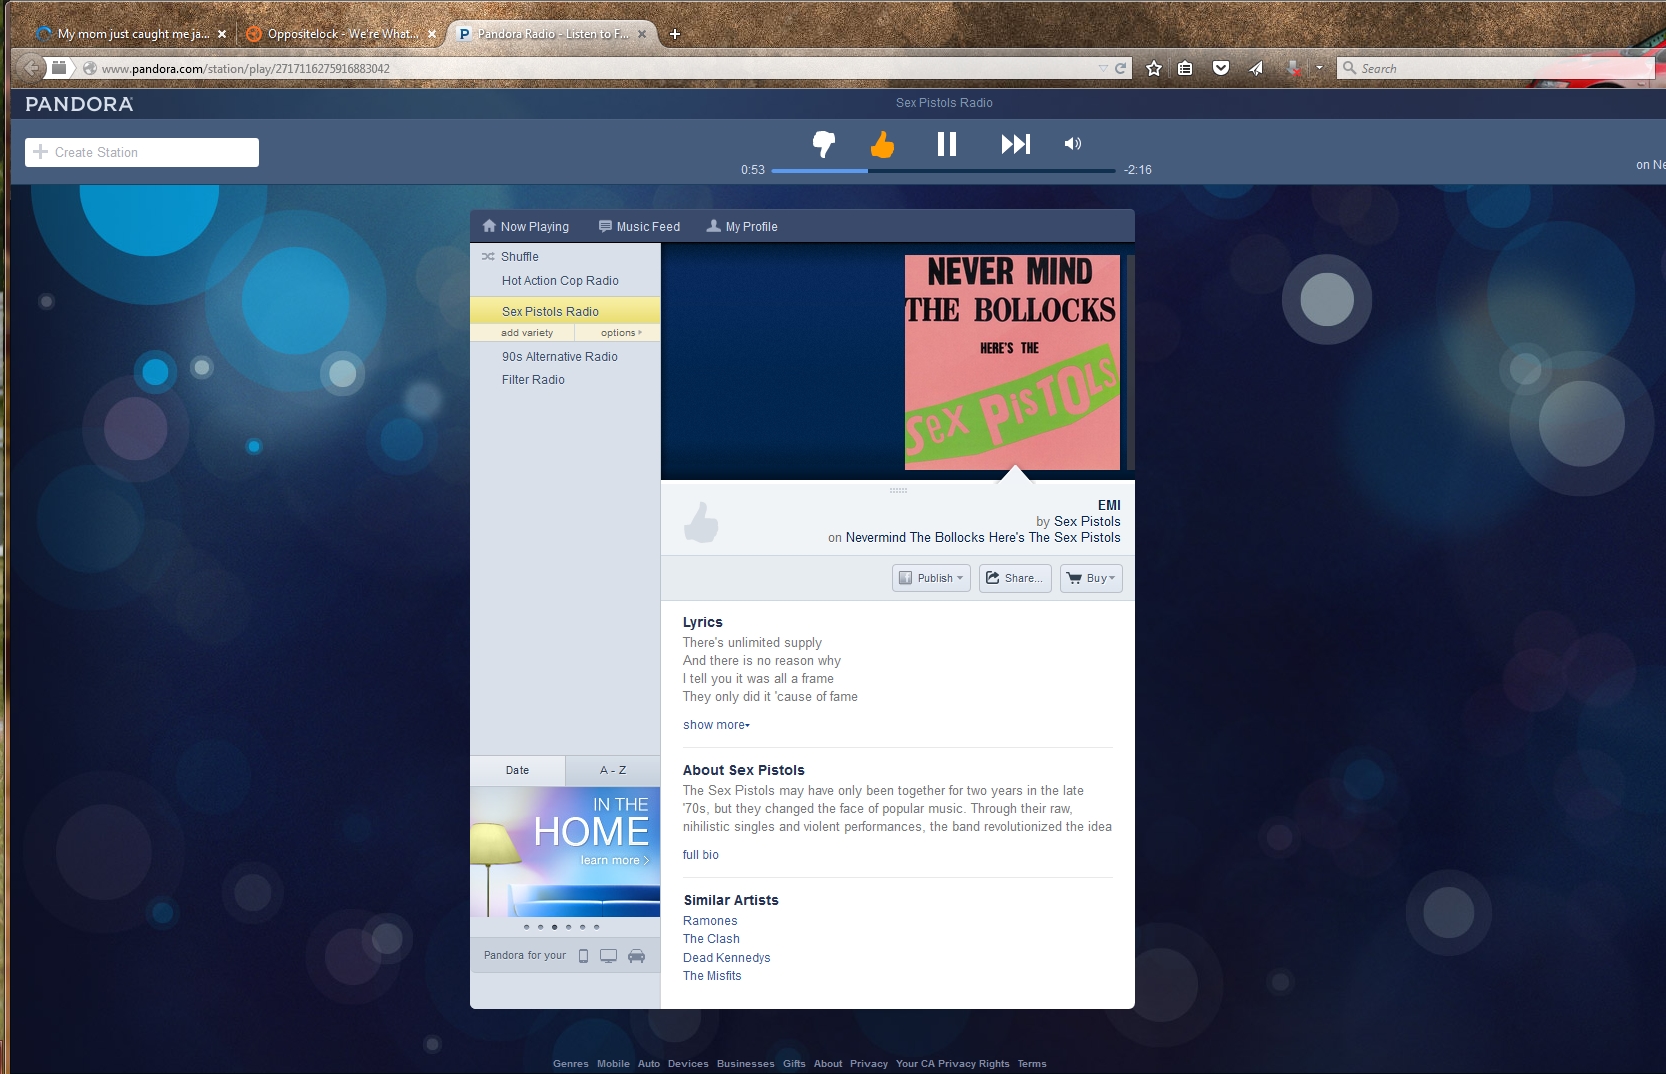Viewport: 1666px width, 1074px height.
Task: Click the browser back arrow
Action: 31,68
